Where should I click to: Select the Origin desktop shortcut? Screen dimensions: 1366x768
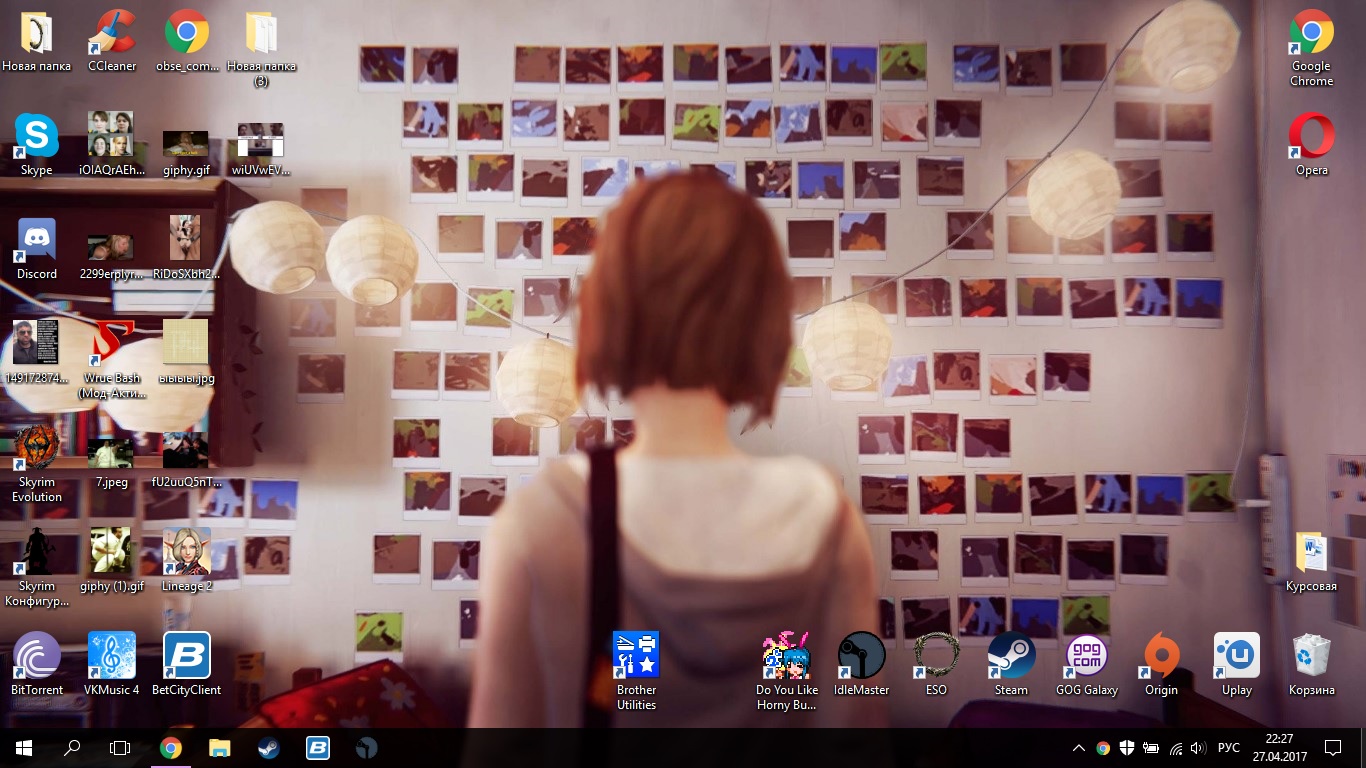pos(1162,664)
